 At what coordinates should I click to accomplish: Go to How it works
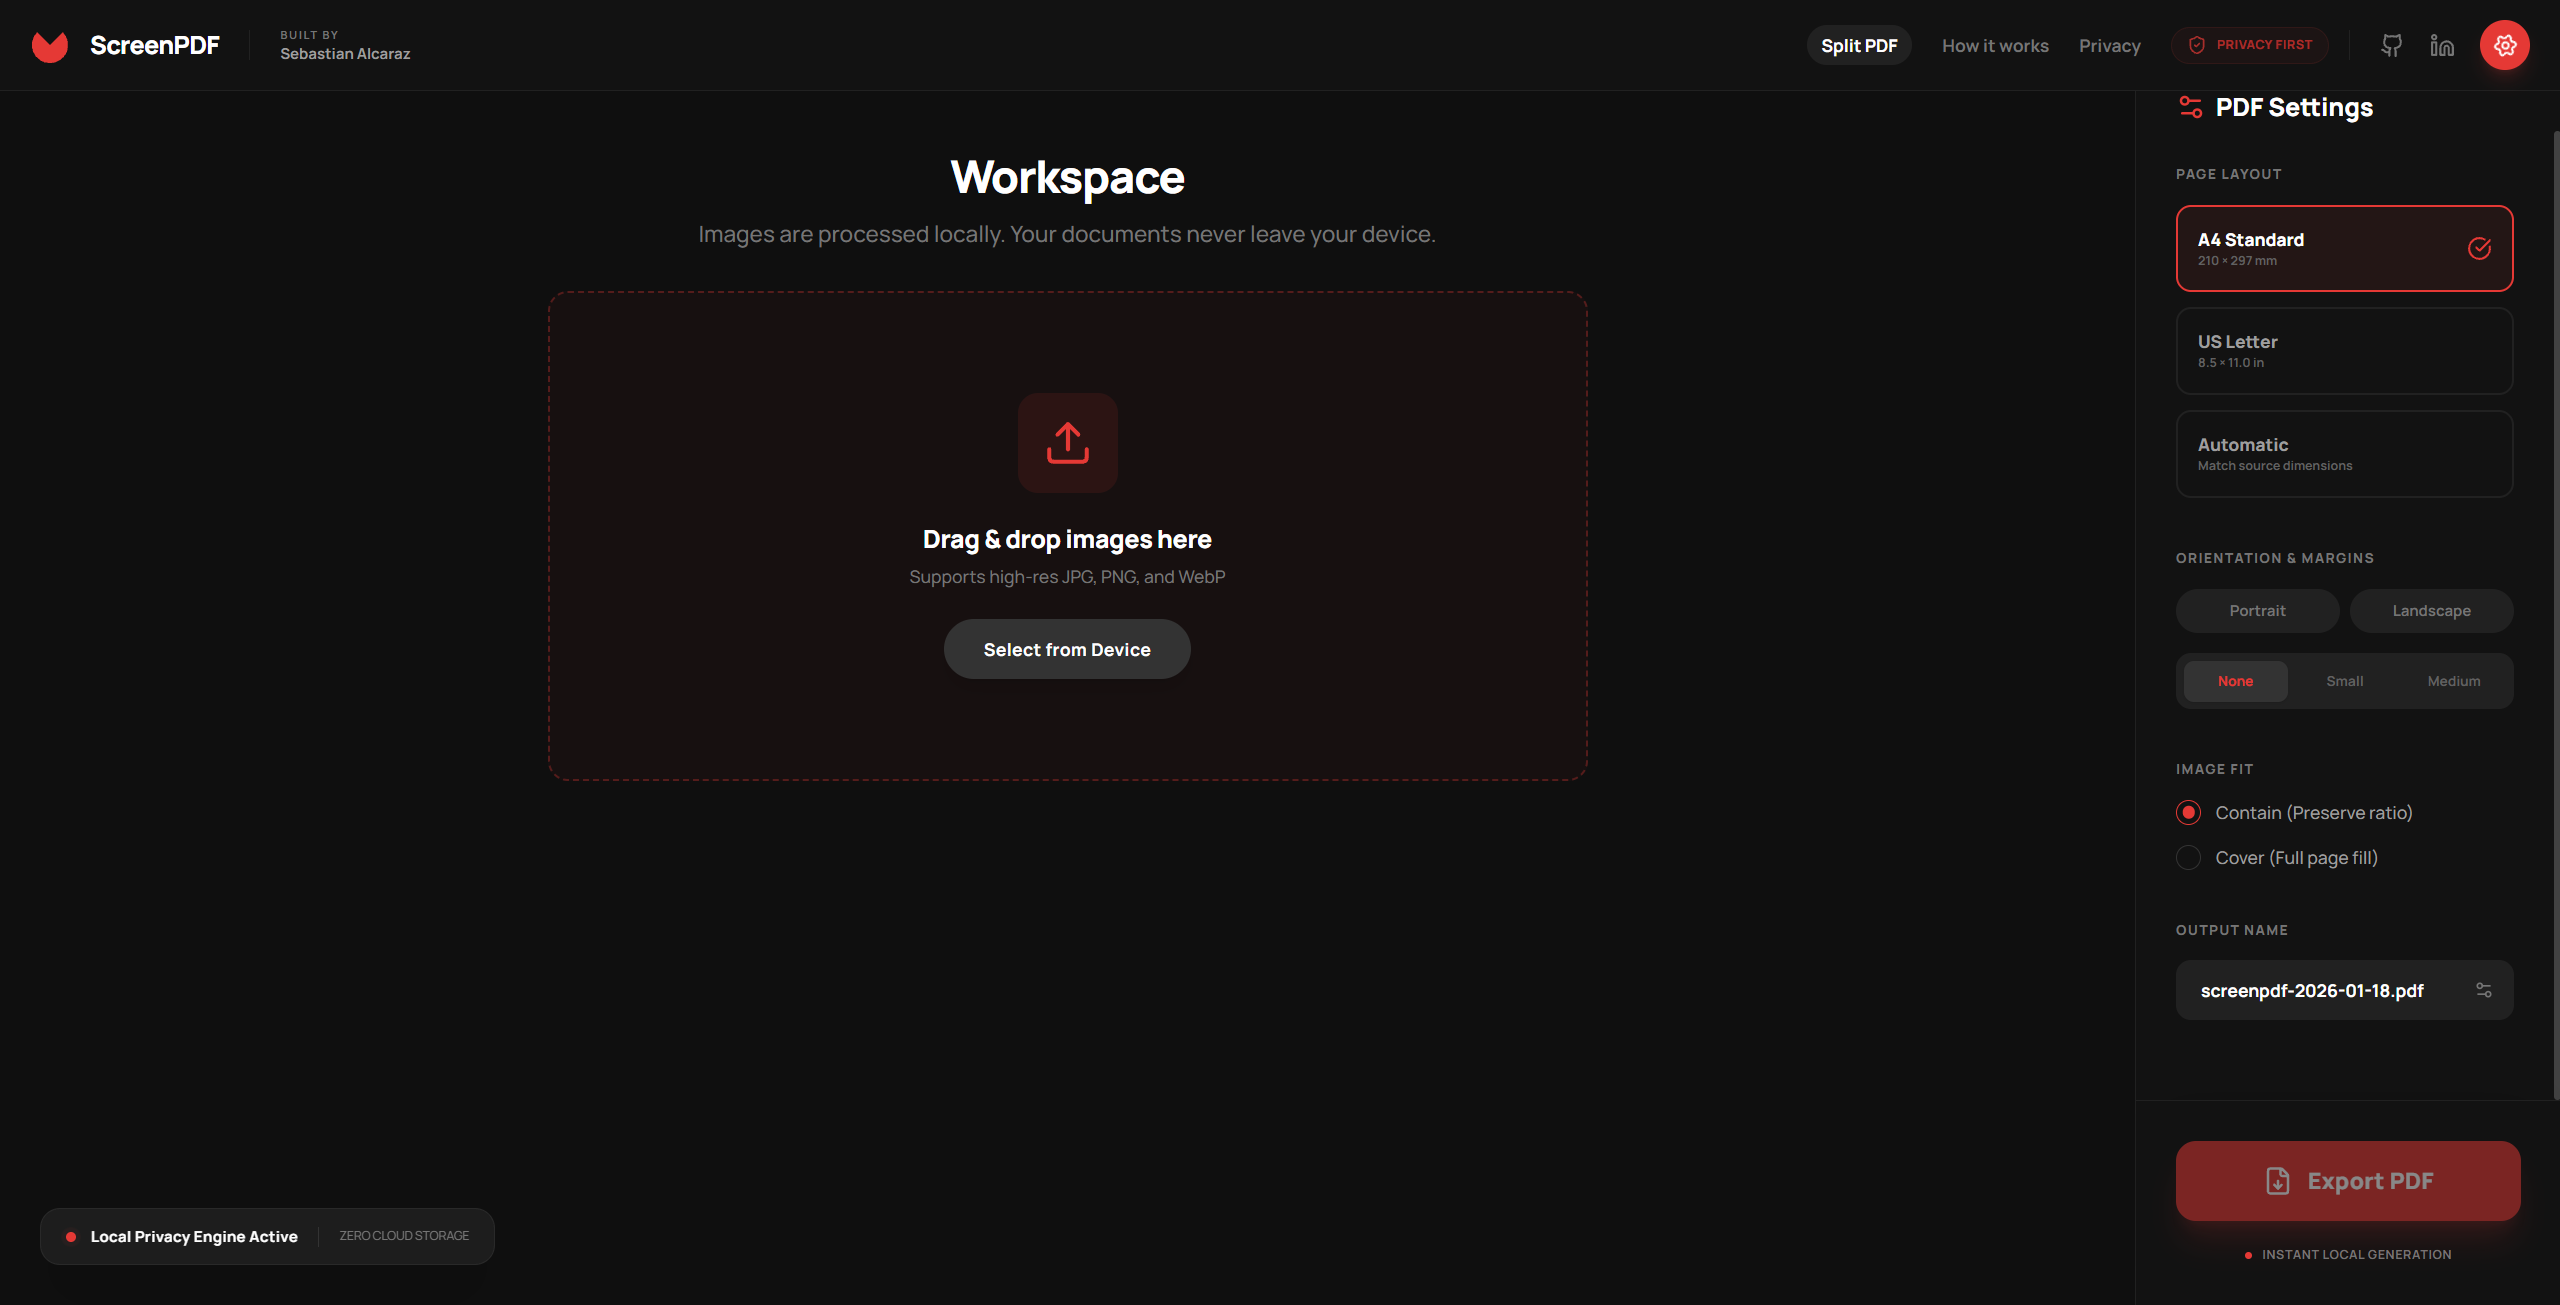click(x=1994, y=46)
